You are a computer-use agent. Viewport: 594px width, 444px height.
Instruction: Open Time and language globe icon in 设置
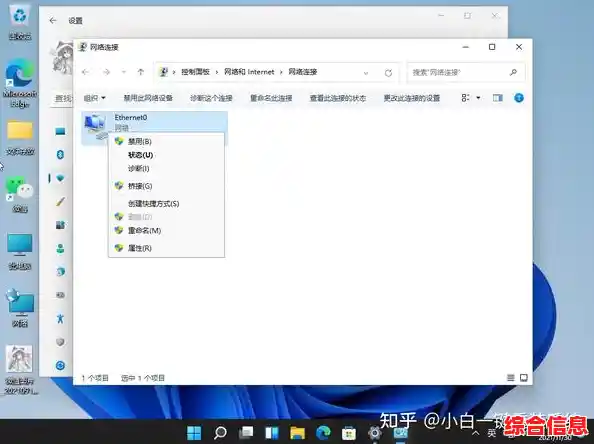pos(60,272)
